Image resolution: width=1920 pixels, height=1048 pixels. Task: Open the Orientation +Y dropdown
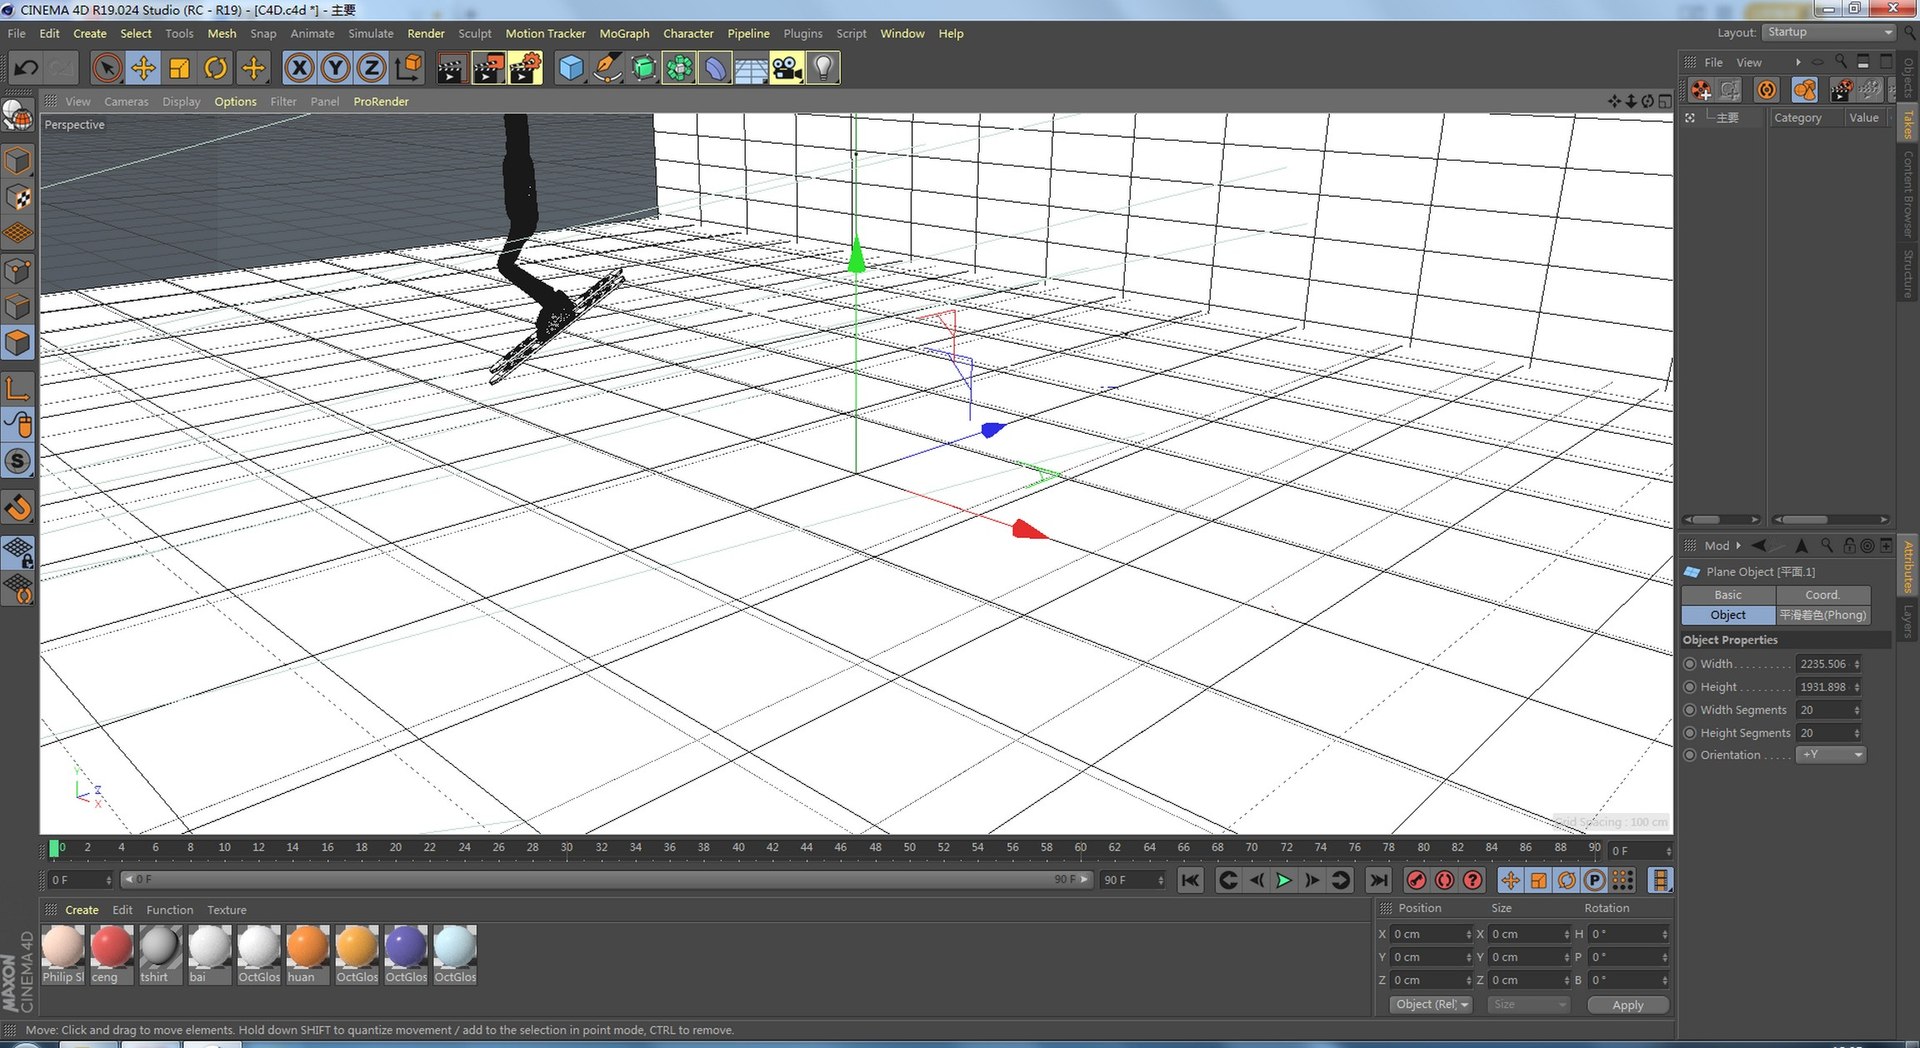pyautogui.click(x=1831, y=755)
